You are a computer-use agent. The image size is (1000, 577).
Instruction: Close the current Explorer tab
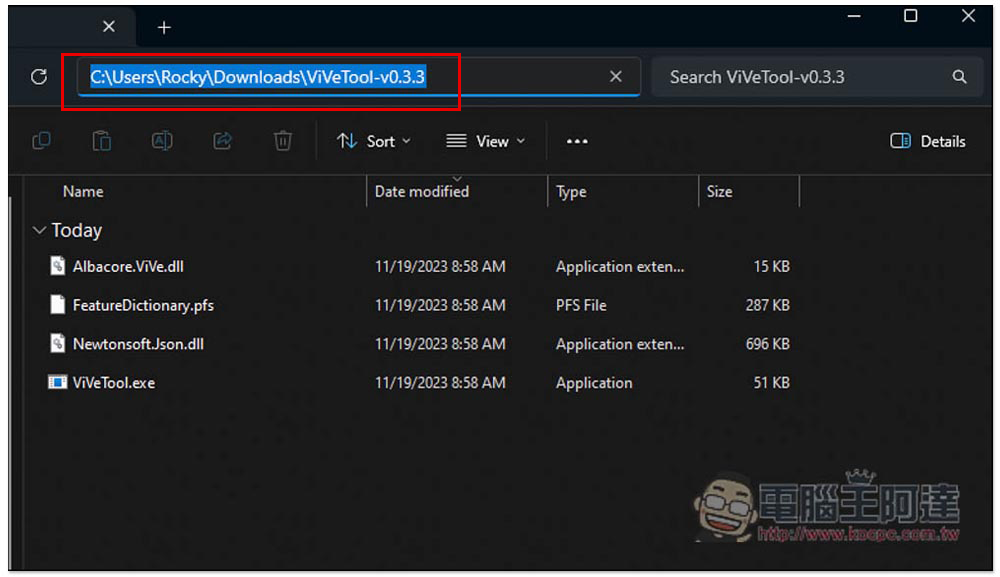click(x=109, y=27)
